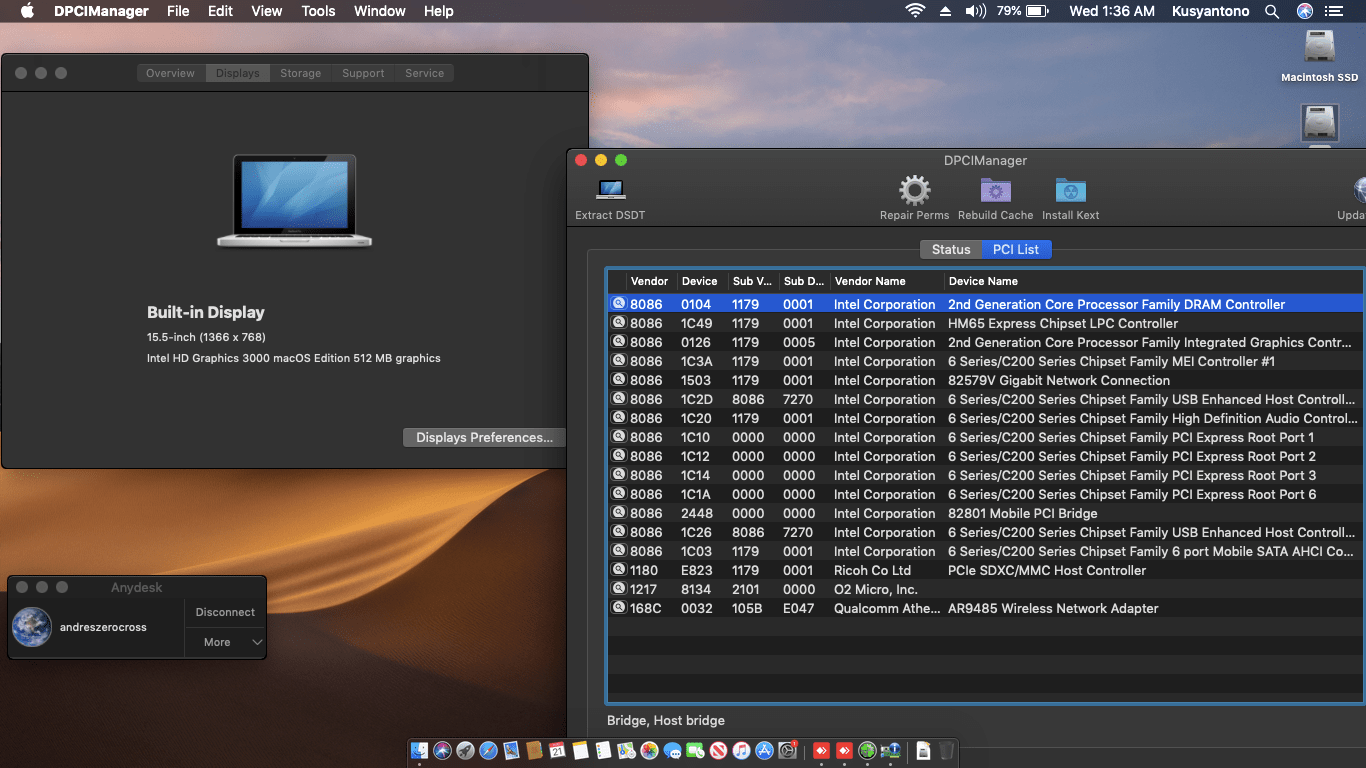Open Spotlight search in the menu bar
Viewport: 1366px width, 768px height.
(1272, 11)
